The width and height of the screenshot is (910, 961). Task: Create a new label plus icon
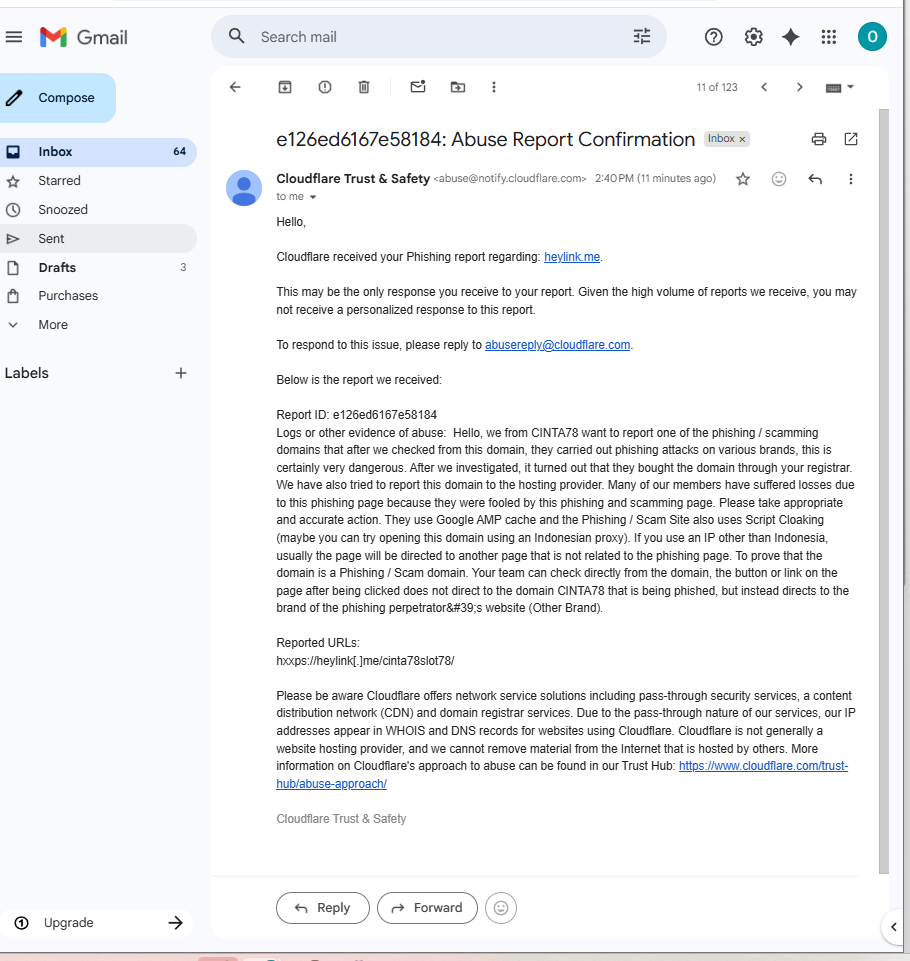pos(181,373)
